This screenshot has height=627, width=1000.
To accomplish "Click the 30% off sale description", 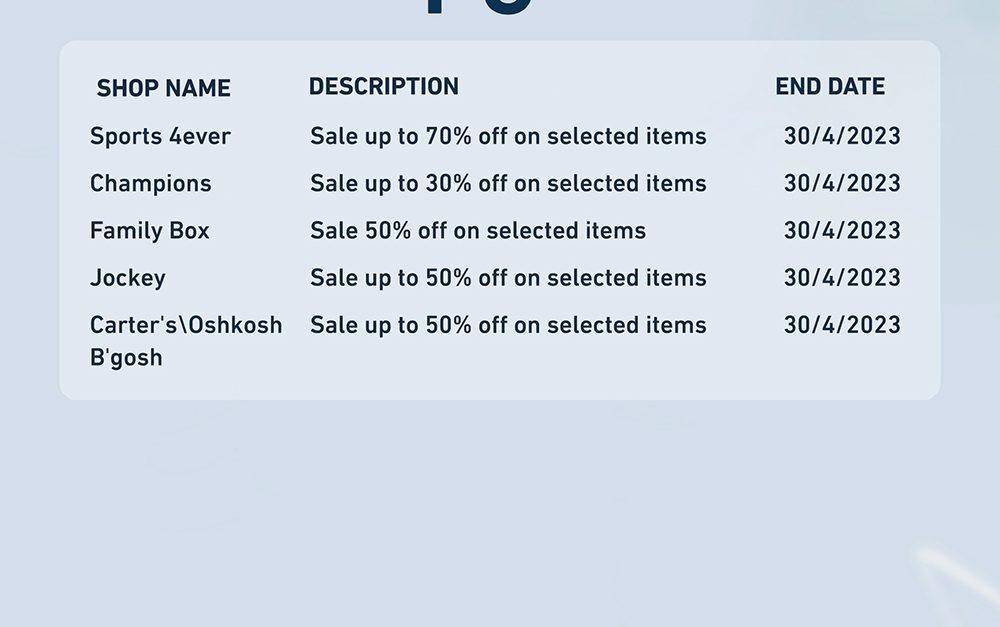I will click(508, 183).
